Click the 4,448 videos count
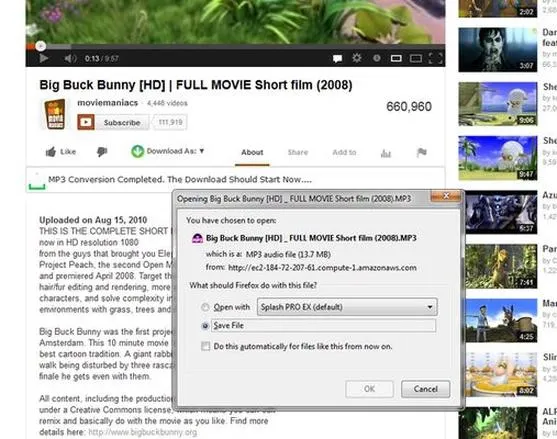This screenshot has width=557, height=439. [x=167, y=103]
